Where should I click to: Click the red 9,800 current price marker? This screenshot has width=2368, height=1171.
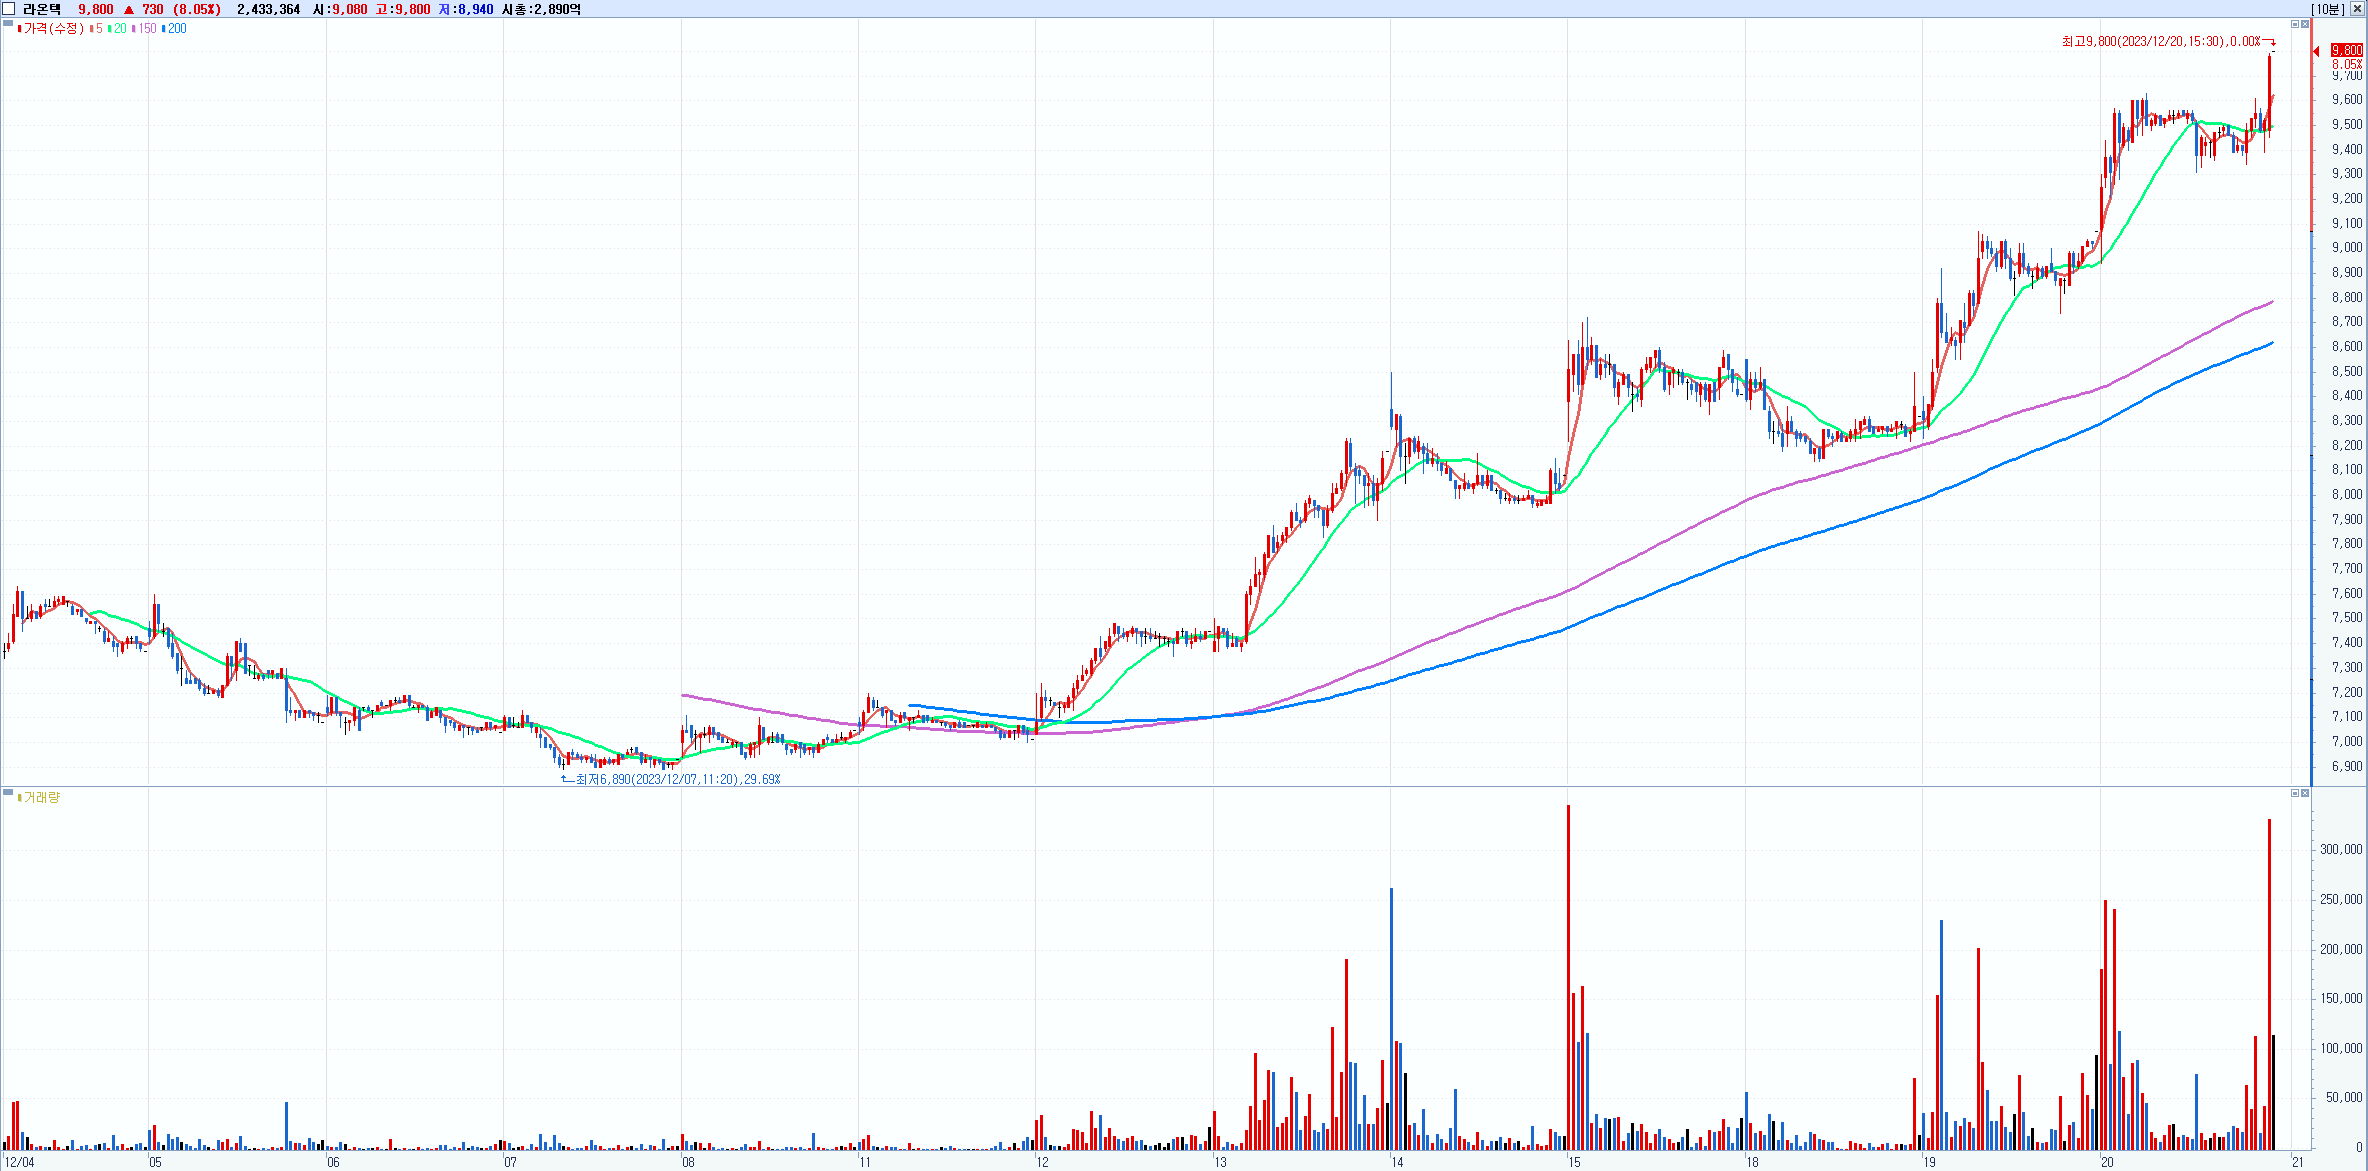[2346, 50]
